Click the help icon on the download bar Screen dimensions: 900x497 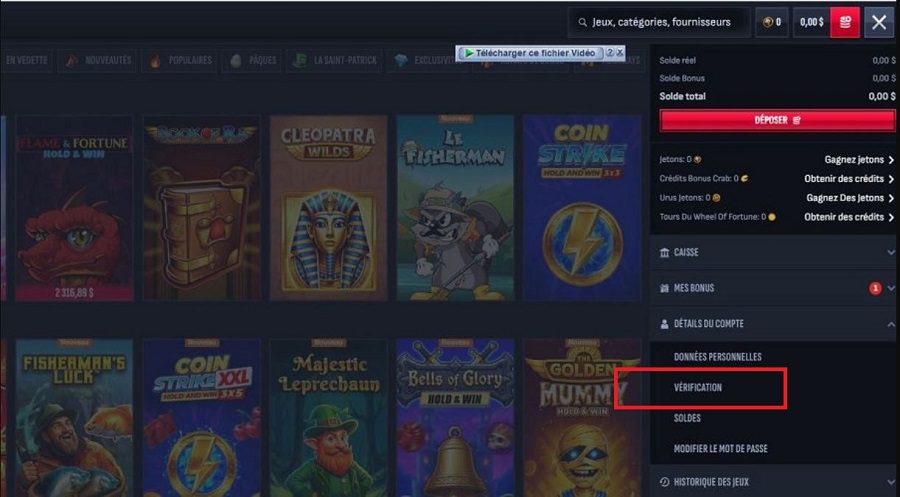tap(610, 52)
